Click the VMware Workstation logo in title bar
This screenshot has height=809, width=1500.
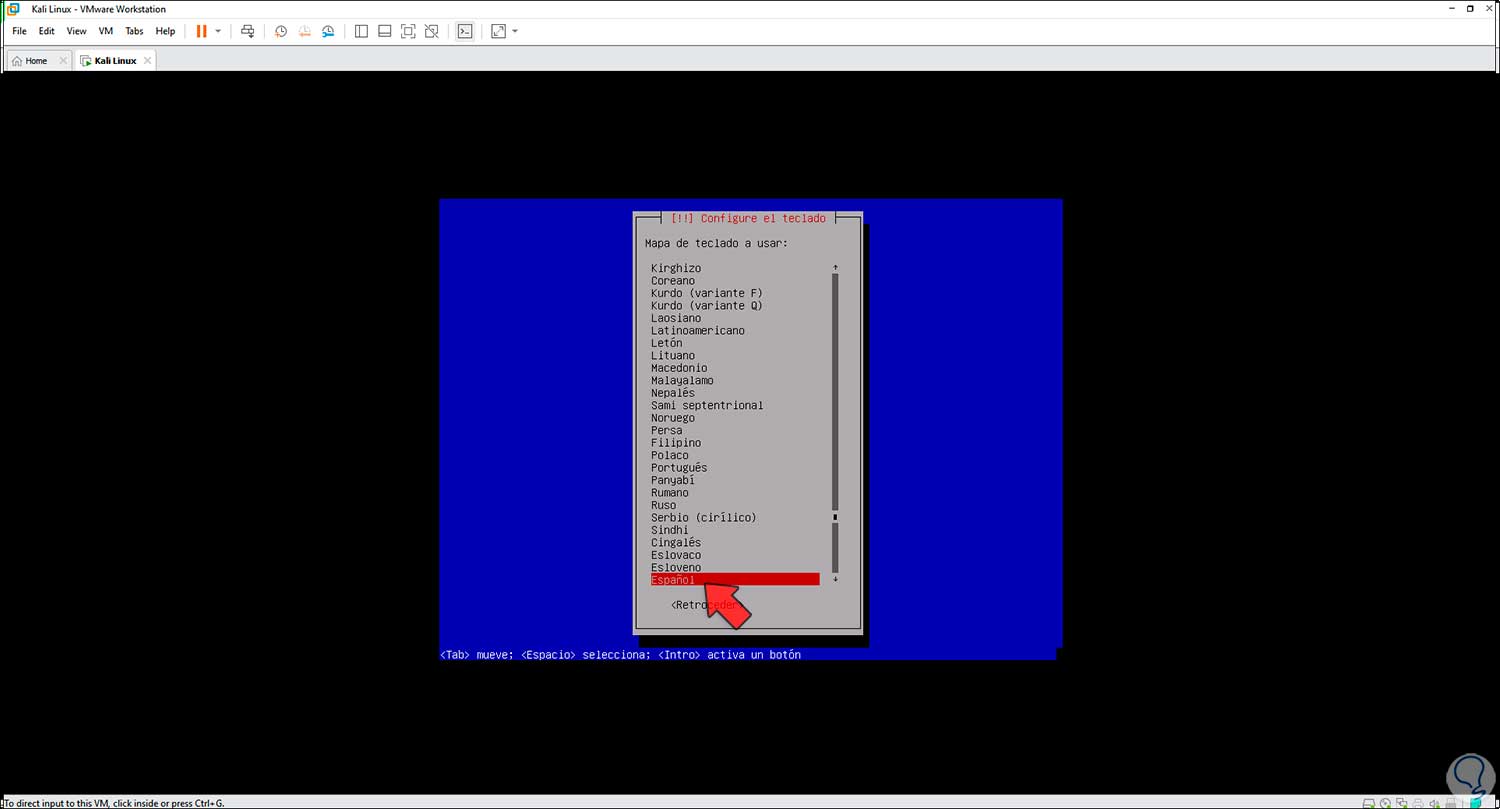pyautogui.click(x=14, y=9)
